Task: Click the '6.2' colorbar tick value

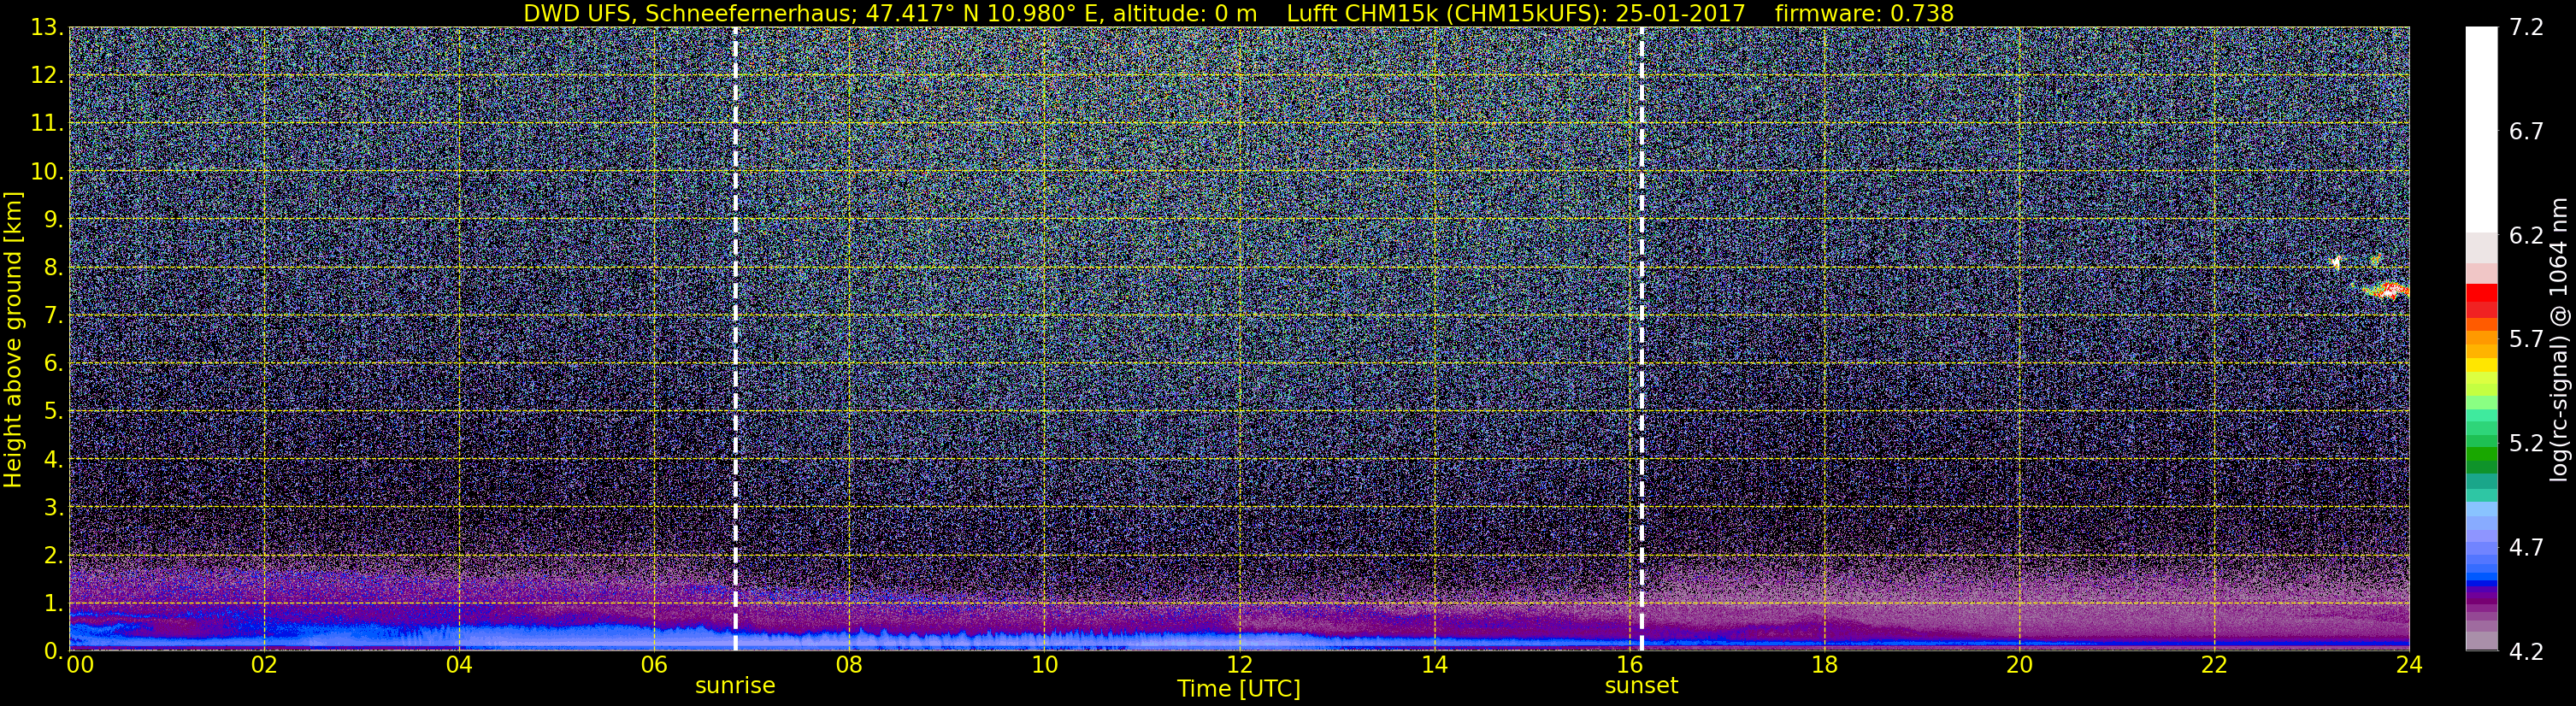Action: (x=2526, y=236)
